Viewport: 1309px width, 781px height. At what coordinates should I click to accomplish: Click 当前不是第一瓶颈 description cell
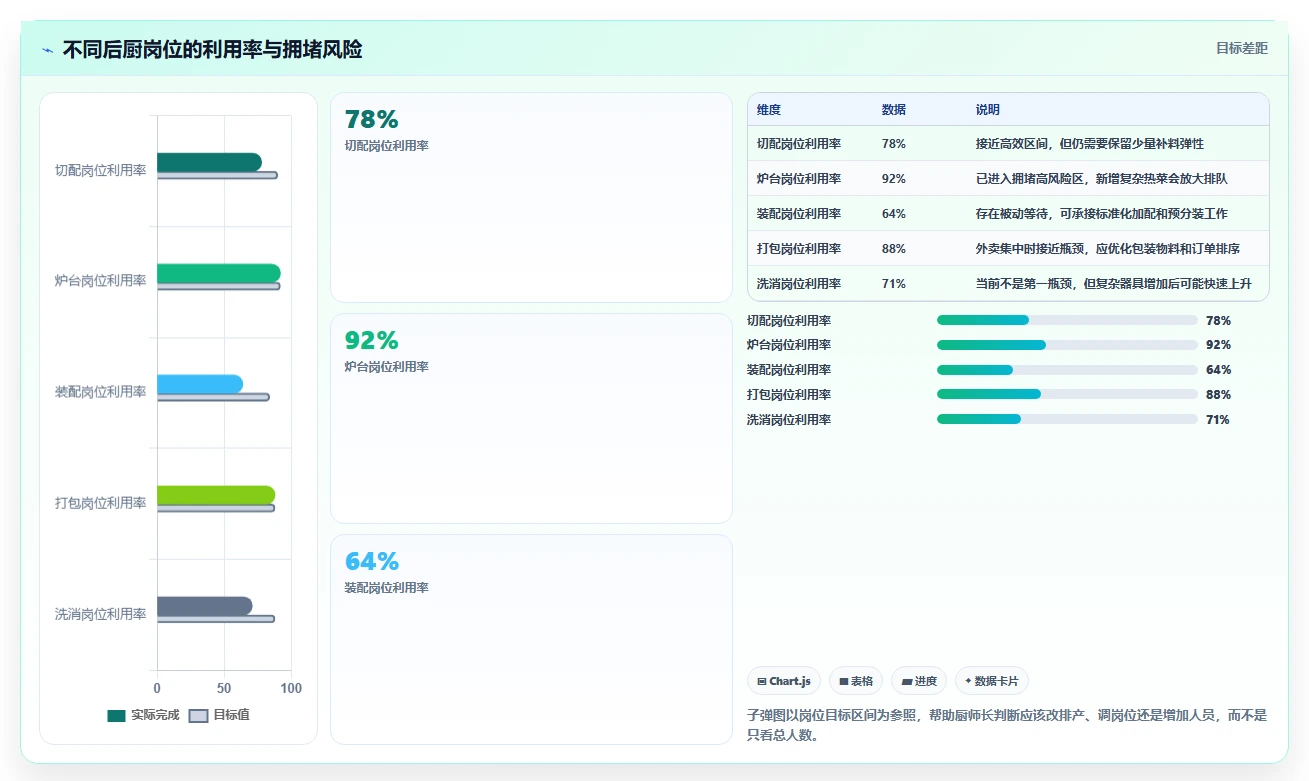1113,284
